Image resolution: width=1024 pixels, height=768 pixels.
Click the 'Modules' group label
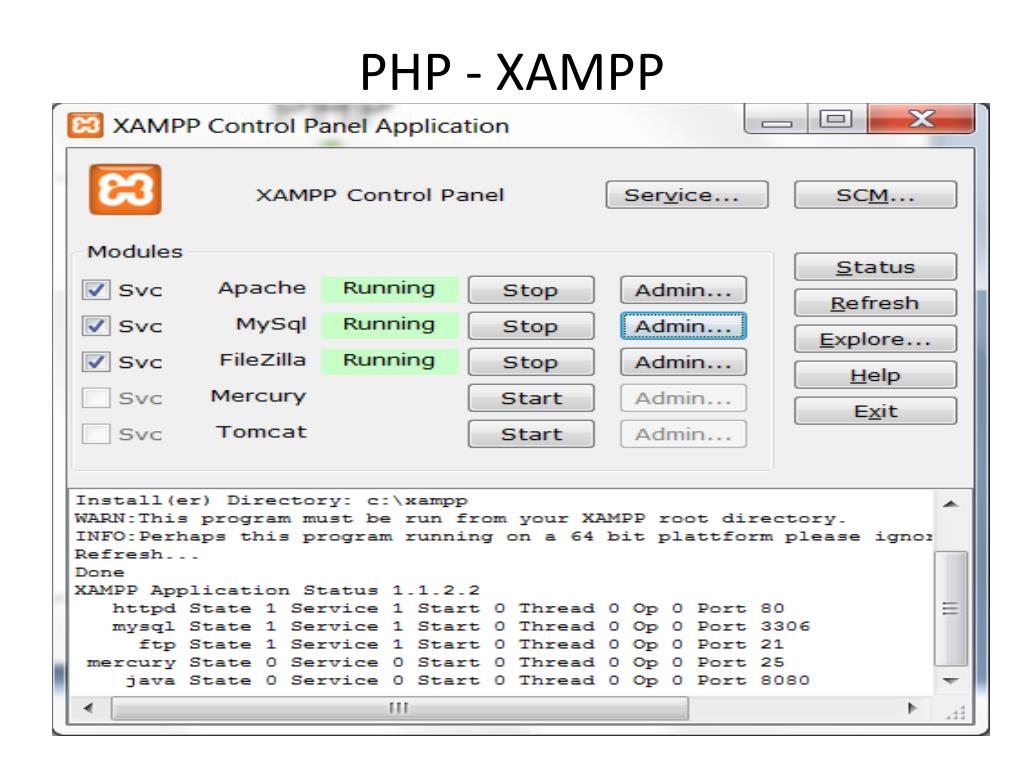(135, 252)
